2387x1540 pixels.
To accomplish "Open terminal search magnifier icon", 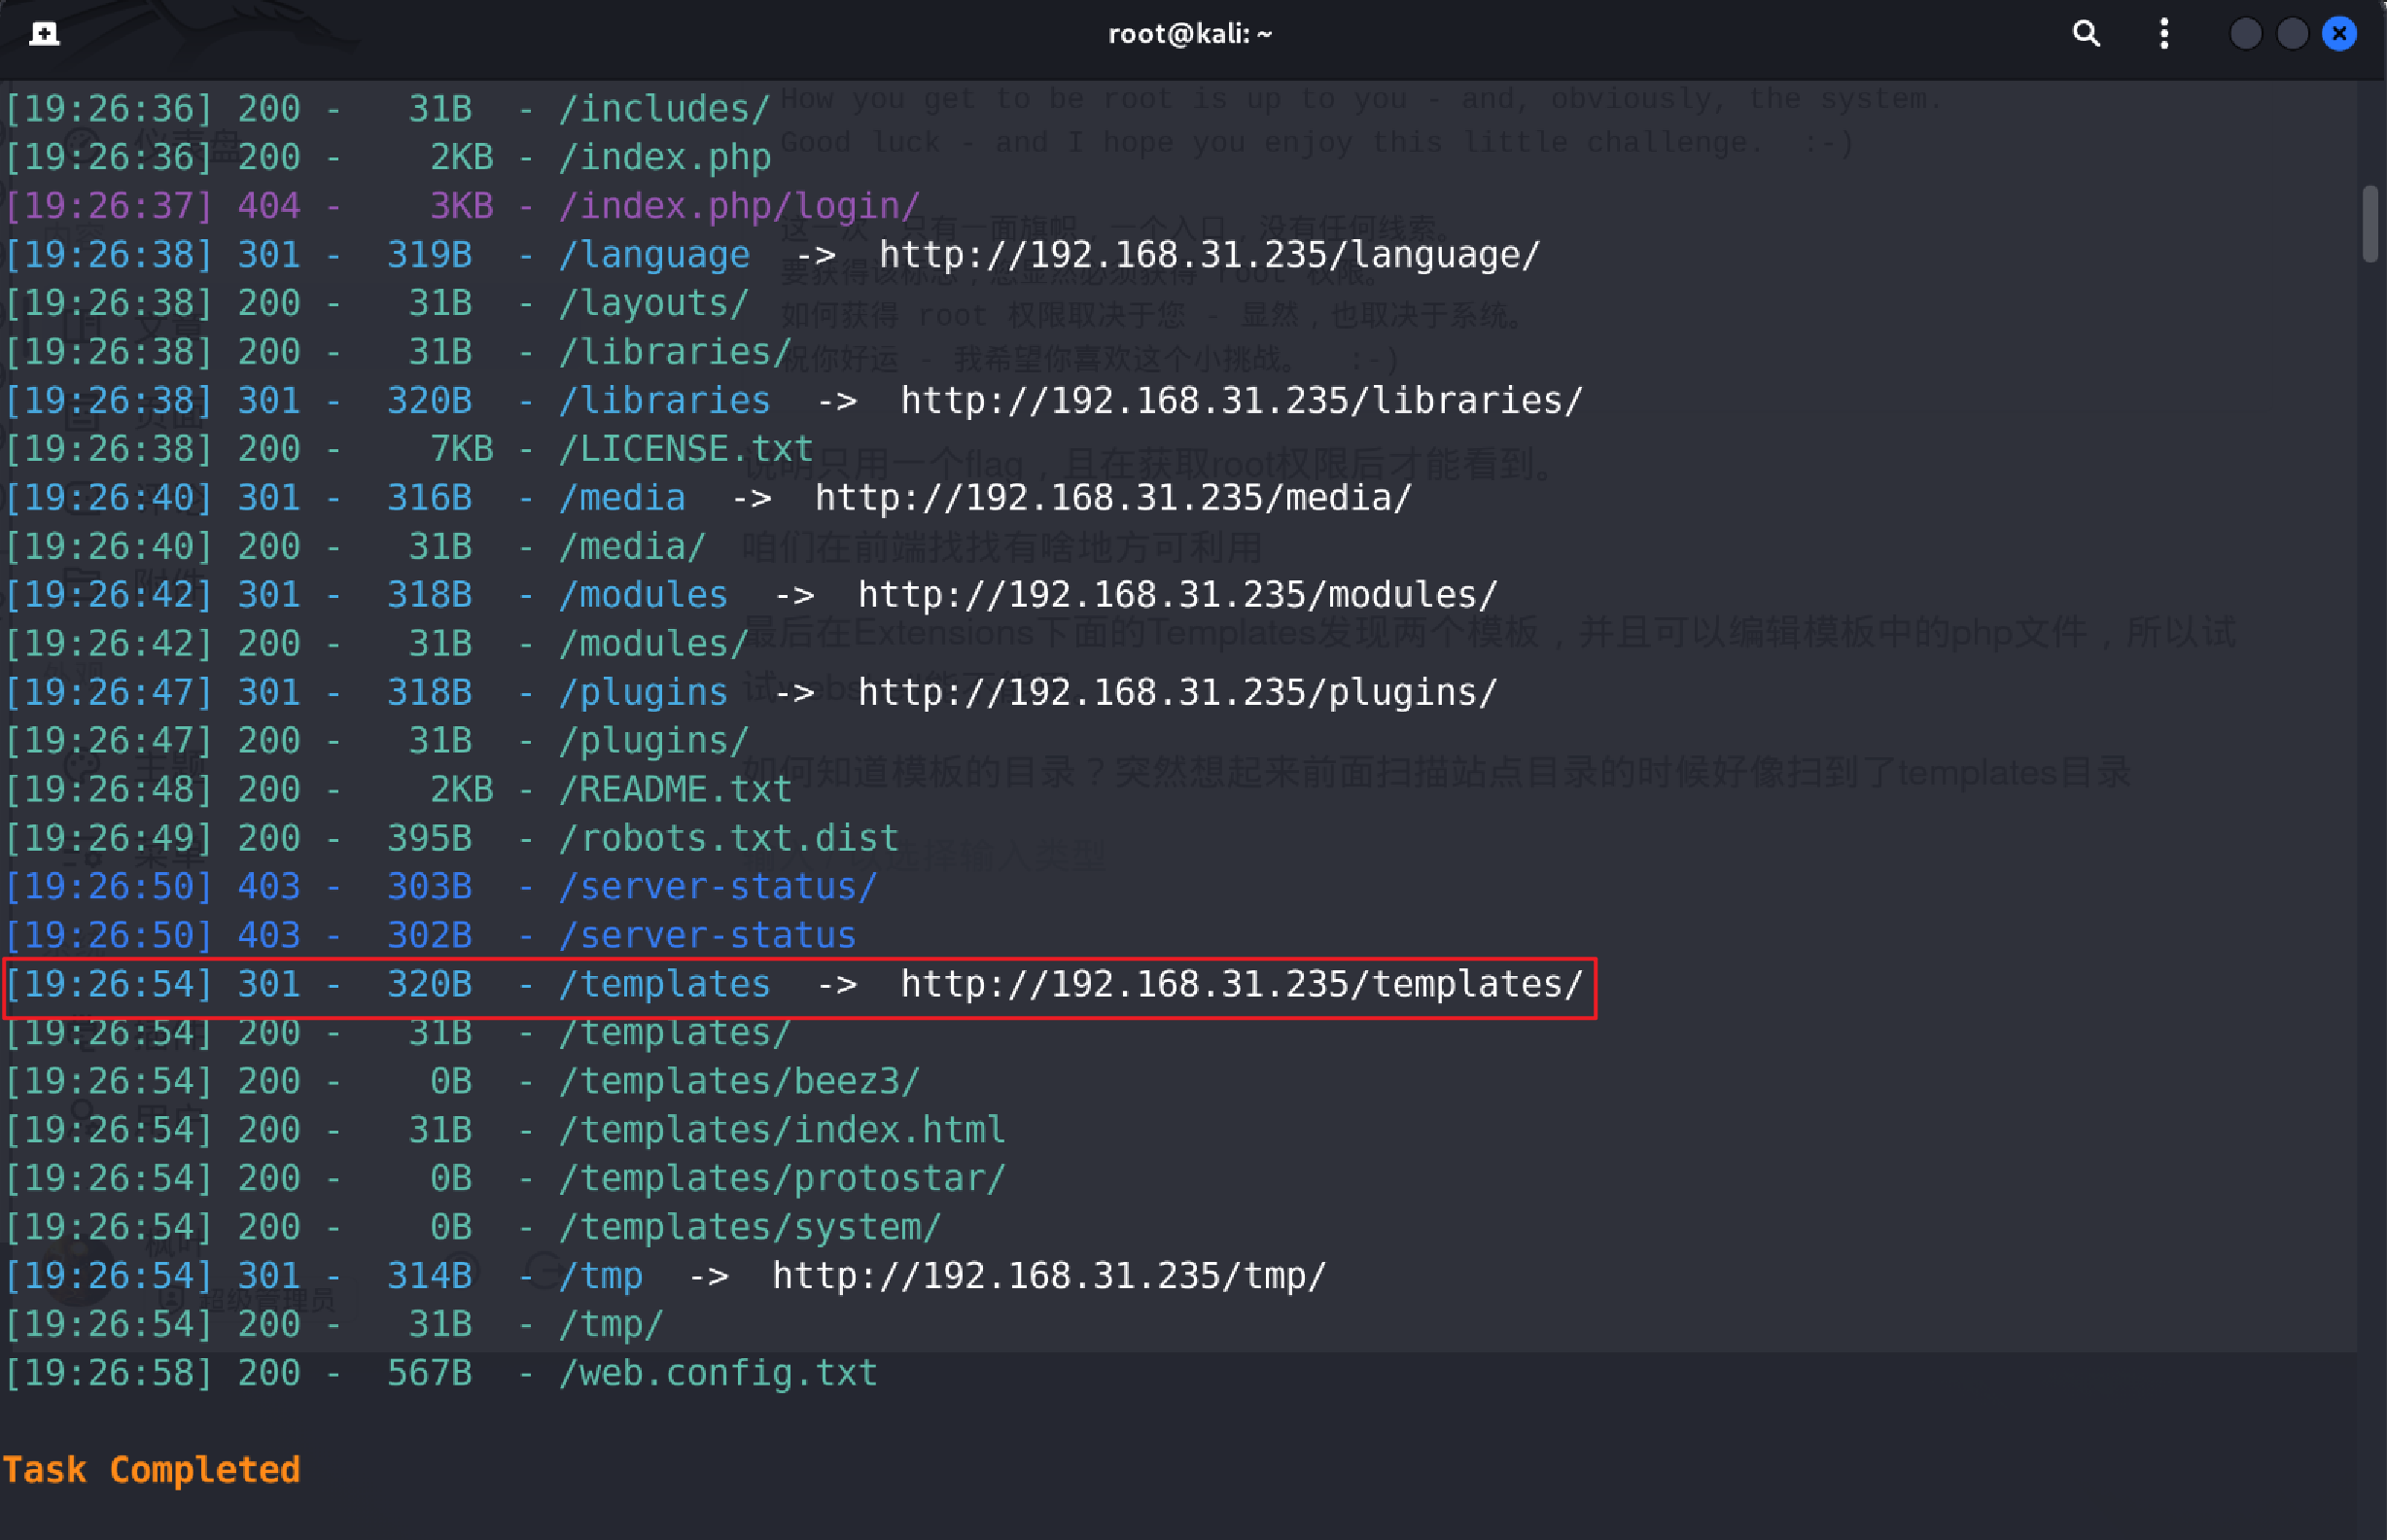I will click(x=2085, y=34).
